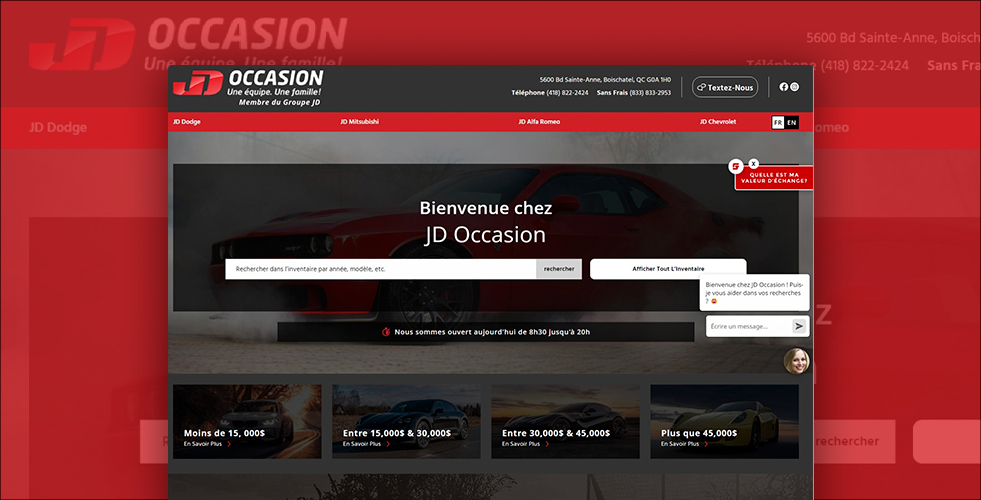Close the trade-in value widget
Screen dimensions: 981x500
coord(754,163)
